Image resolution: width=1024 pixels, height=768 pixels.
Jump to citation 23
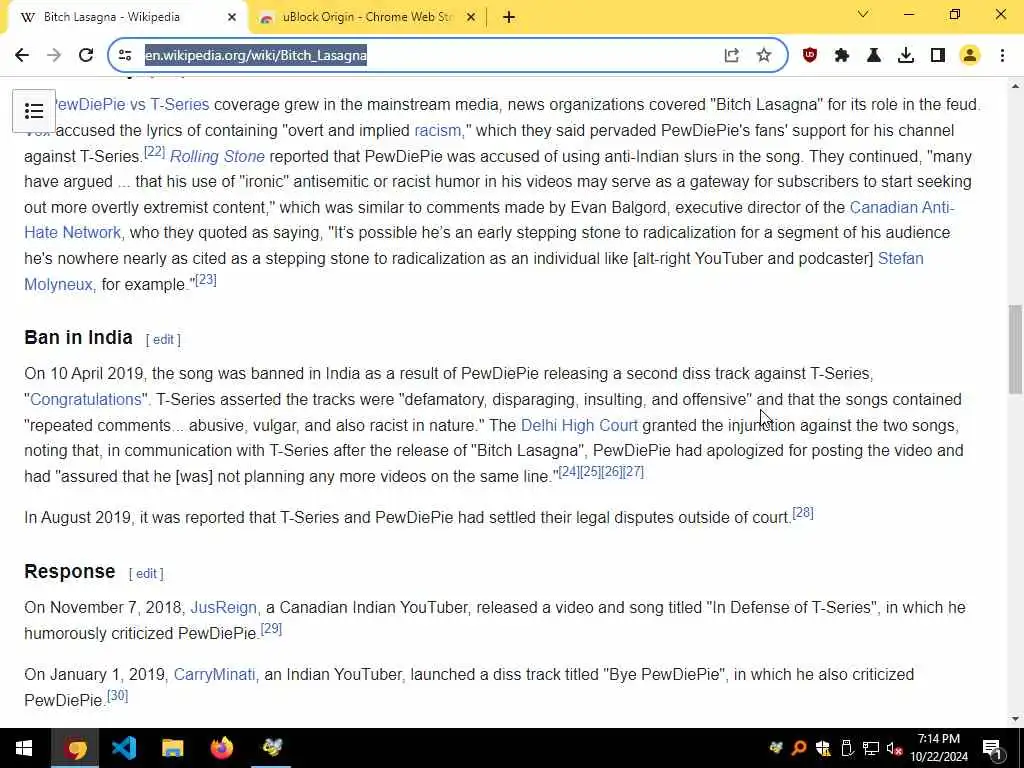206,280
